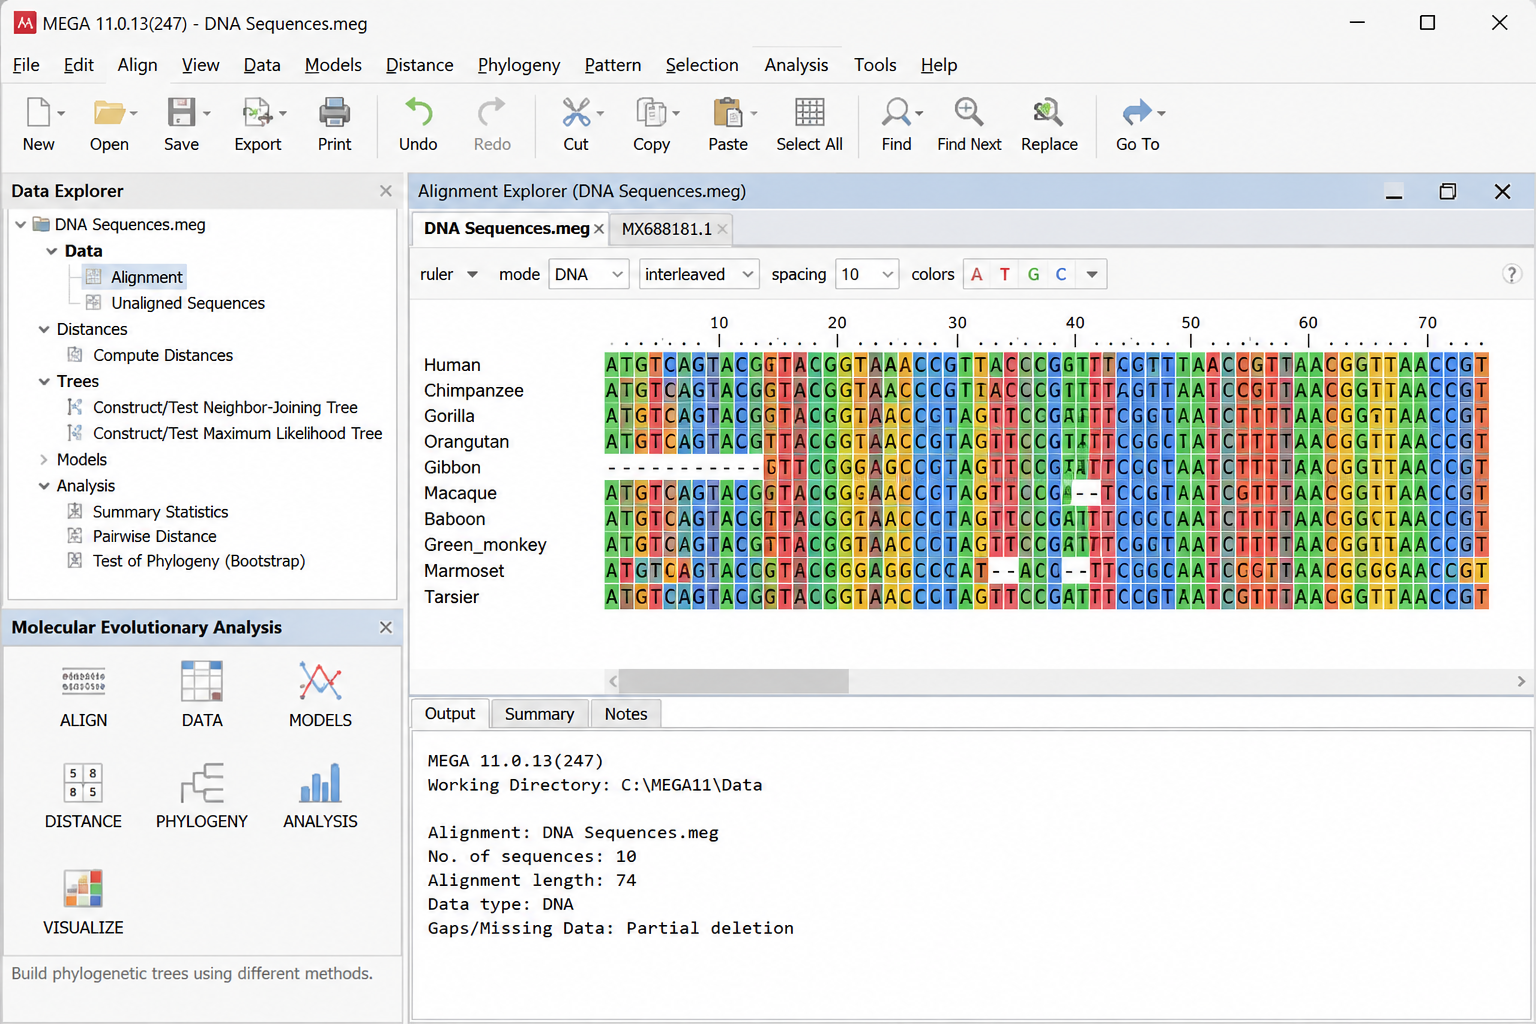1536x1024 pixels.
Task: Select Construct/Test Neighbor-Joining Tree item
Action: [x=225, y=407]
